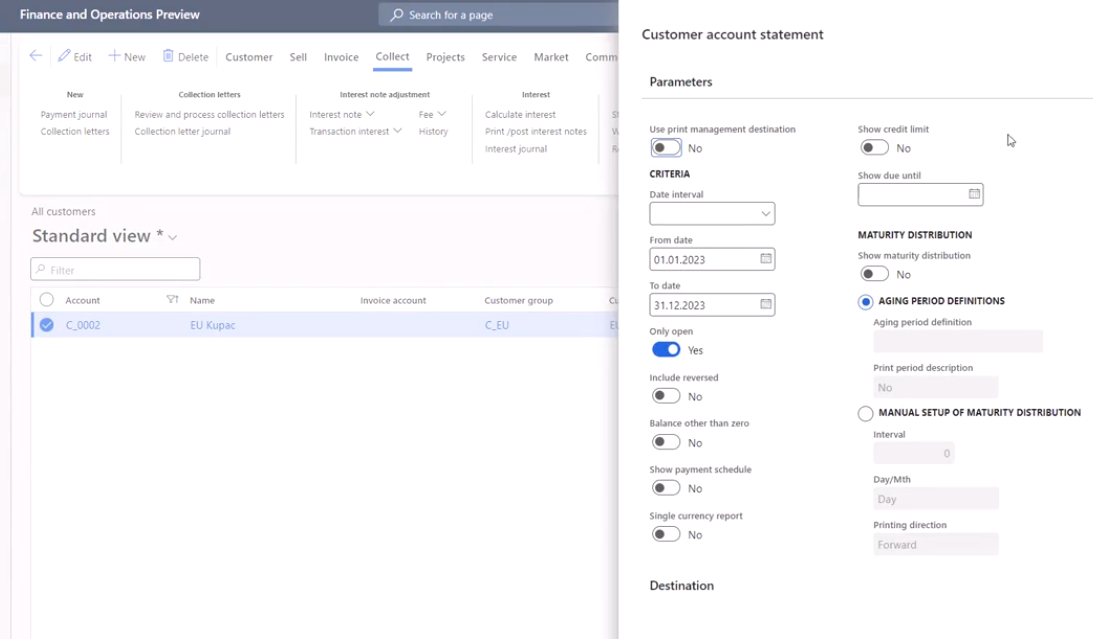Expand the Fee dropdown
Screen dimensions: 1093x639
click(441, 114)
